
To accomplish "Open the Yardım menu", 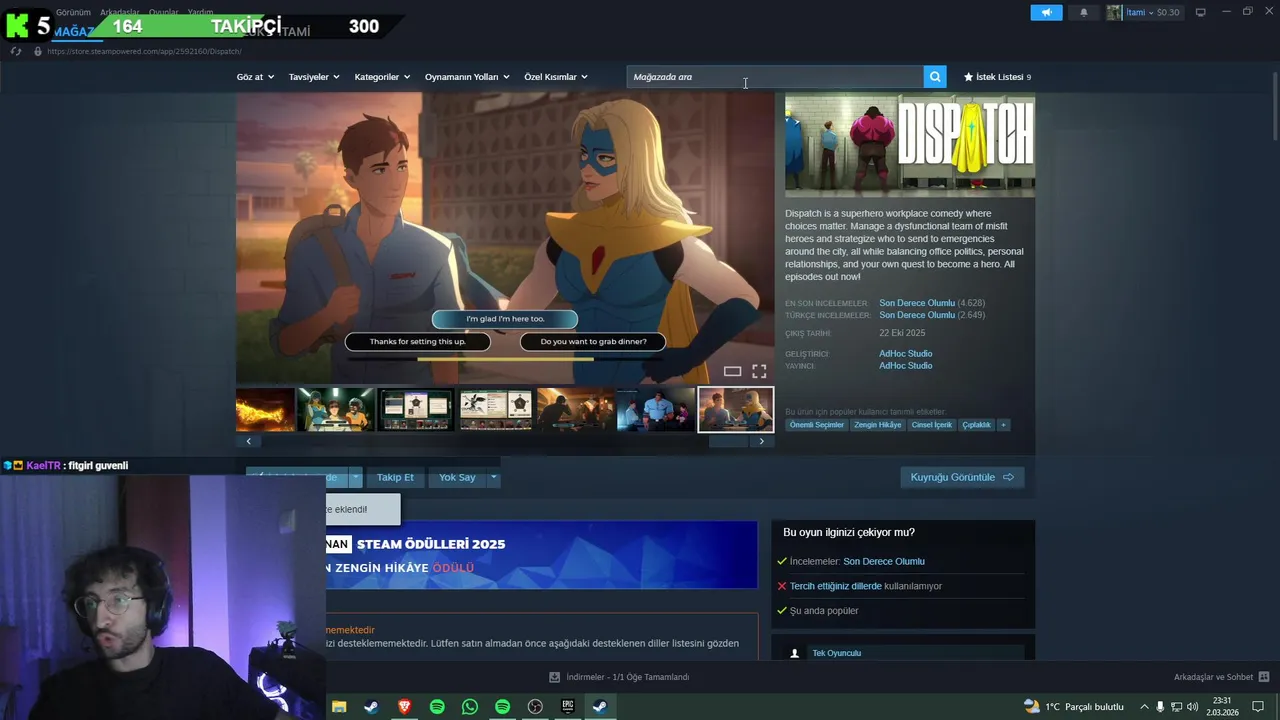I will 200,12.
